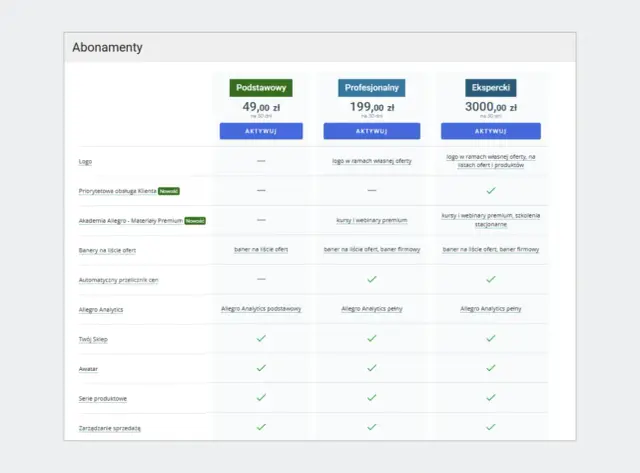Click Podstawowy dash in Akademia Allegro row
This screenshot has width=640, height=473.
click(261, 220)
